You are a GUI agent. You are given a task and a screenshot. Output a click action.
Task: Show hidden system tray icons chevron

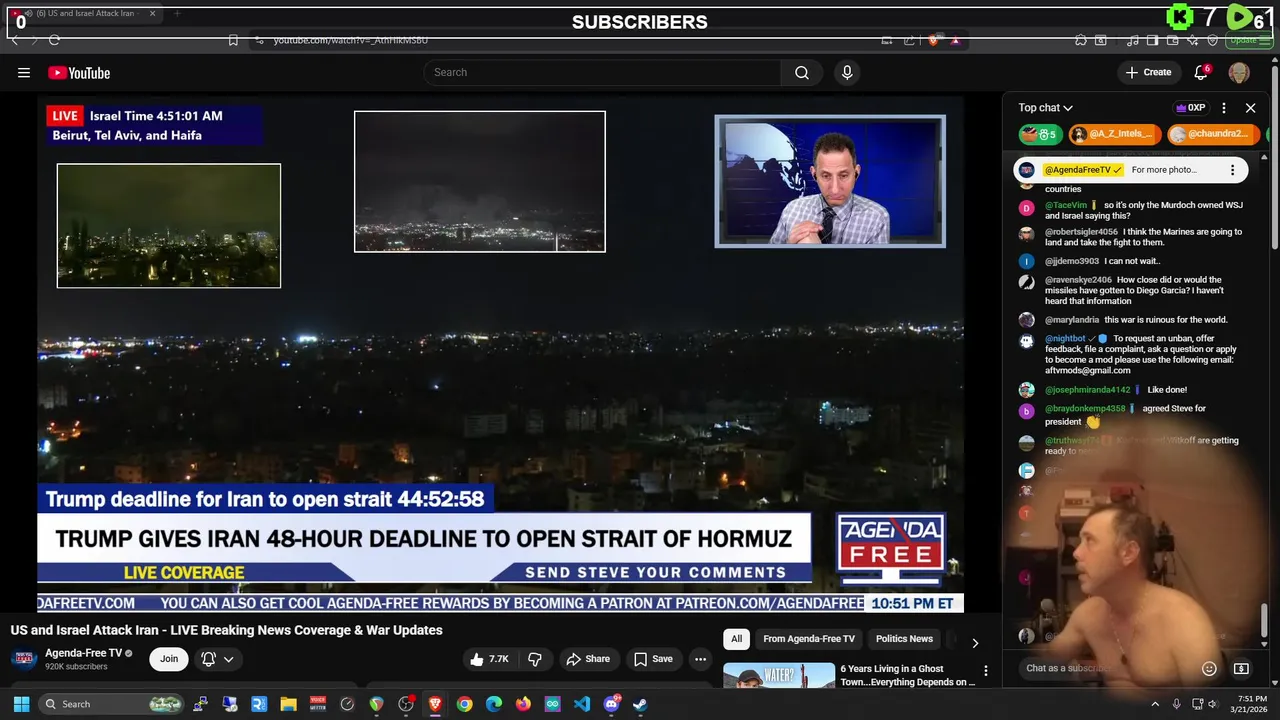1155,704
